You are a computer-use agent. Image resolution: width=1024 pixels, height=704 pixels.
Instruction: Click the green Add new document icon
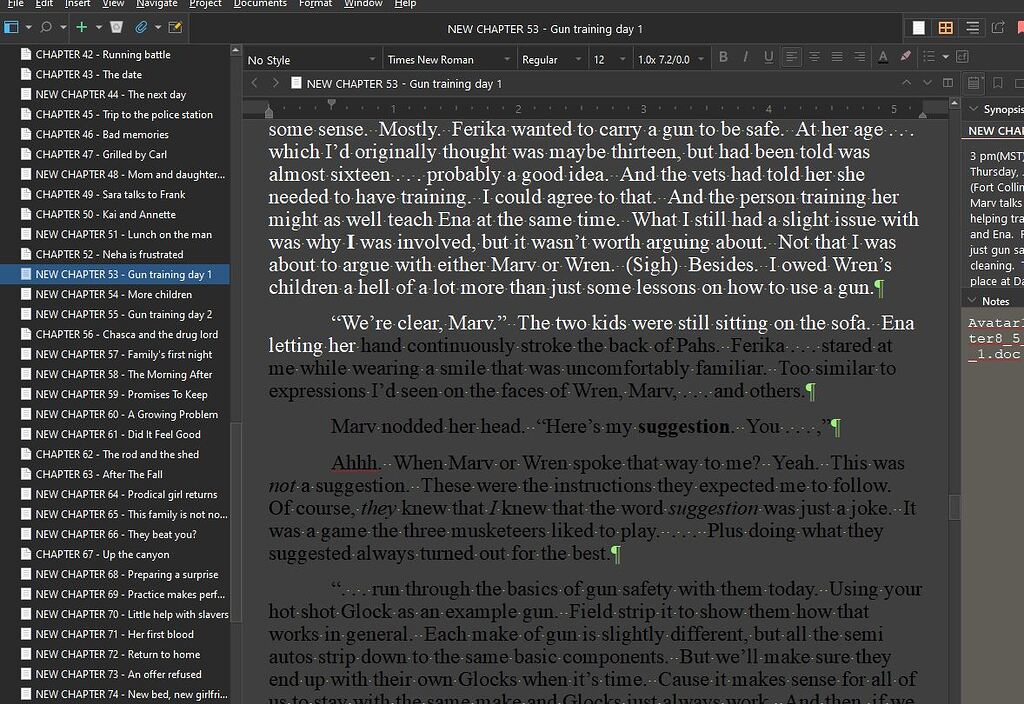click(x=80, y=27)
